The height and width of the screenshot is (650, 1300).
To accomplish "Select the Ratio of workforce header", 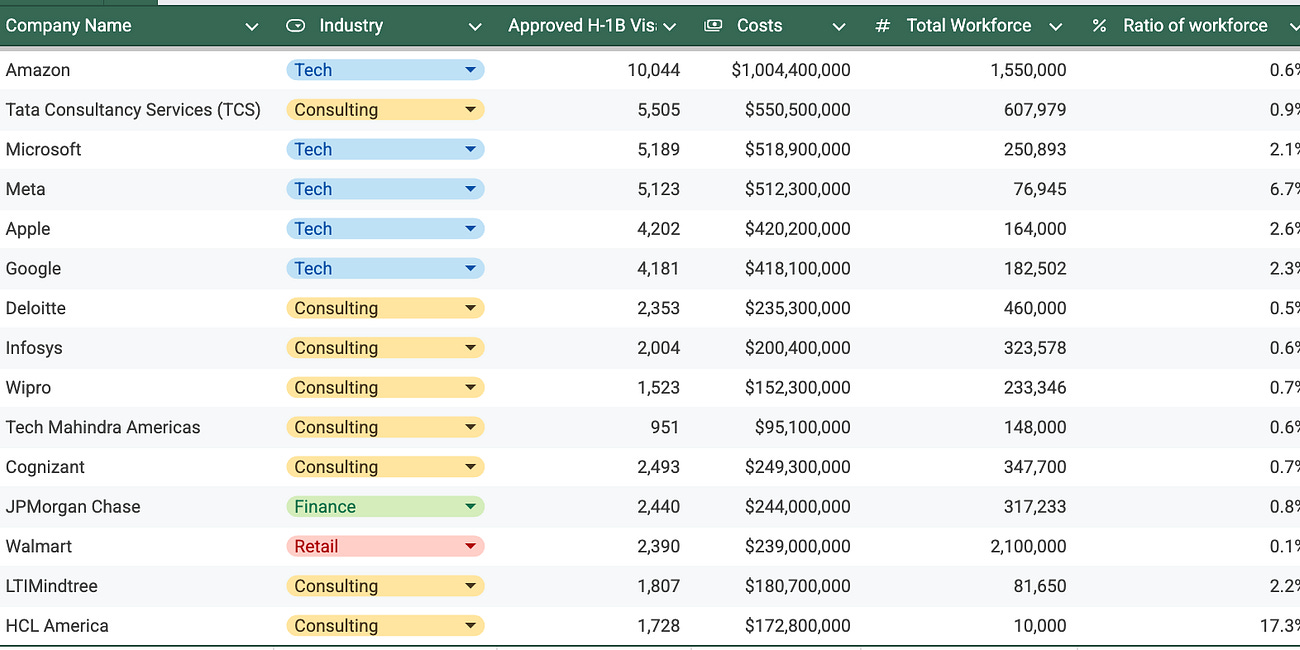I will (x=1189, y=26).
